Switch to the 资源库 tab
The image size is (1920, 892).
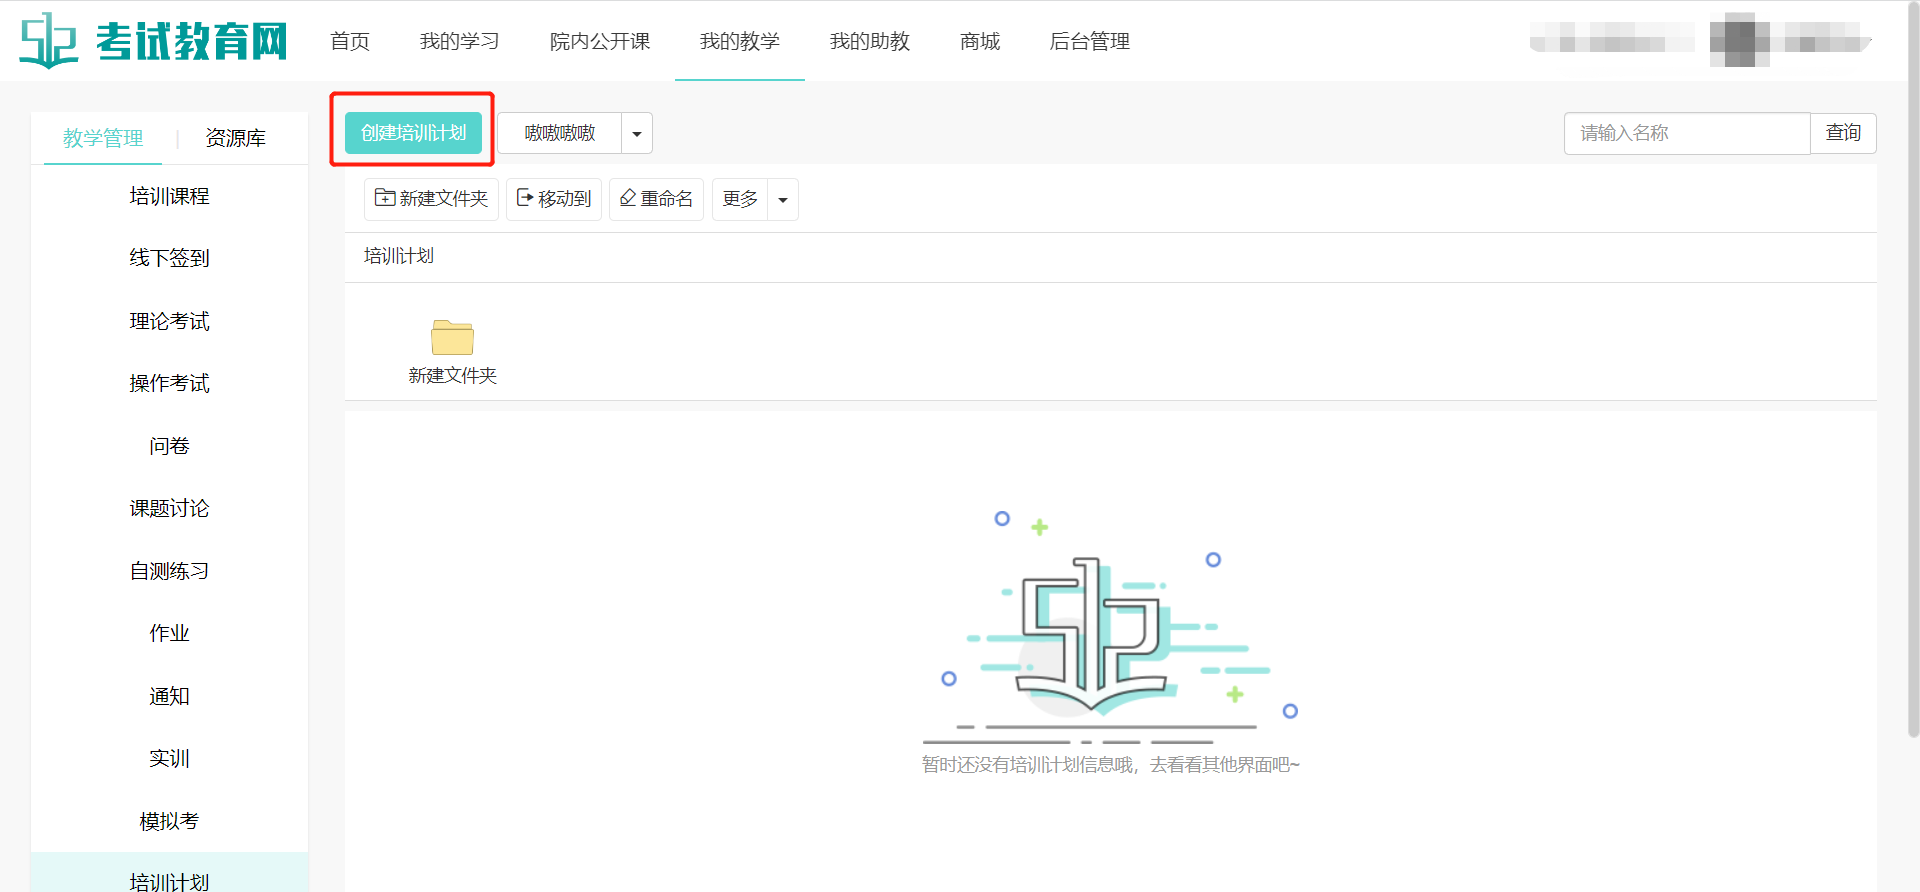235,138
